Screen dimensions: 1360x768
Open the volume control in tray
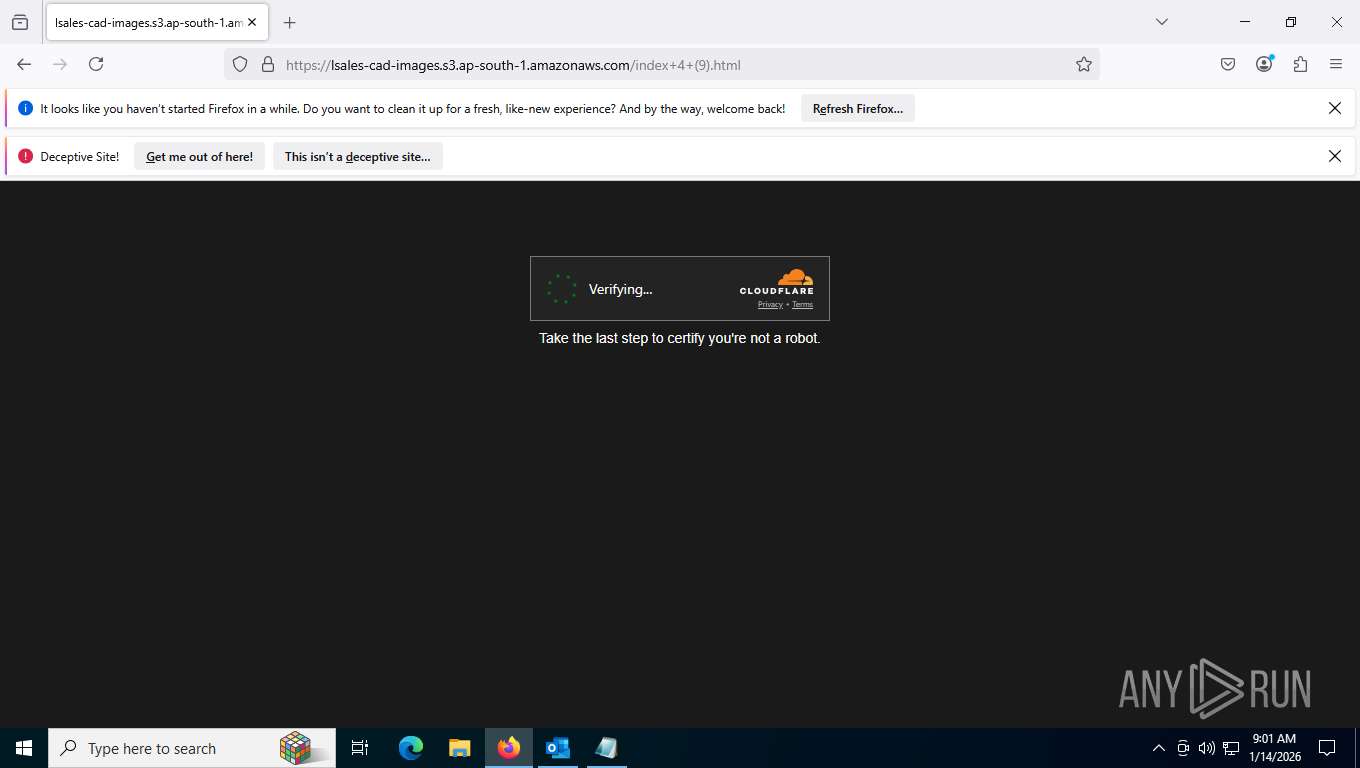pos(1206,748)
